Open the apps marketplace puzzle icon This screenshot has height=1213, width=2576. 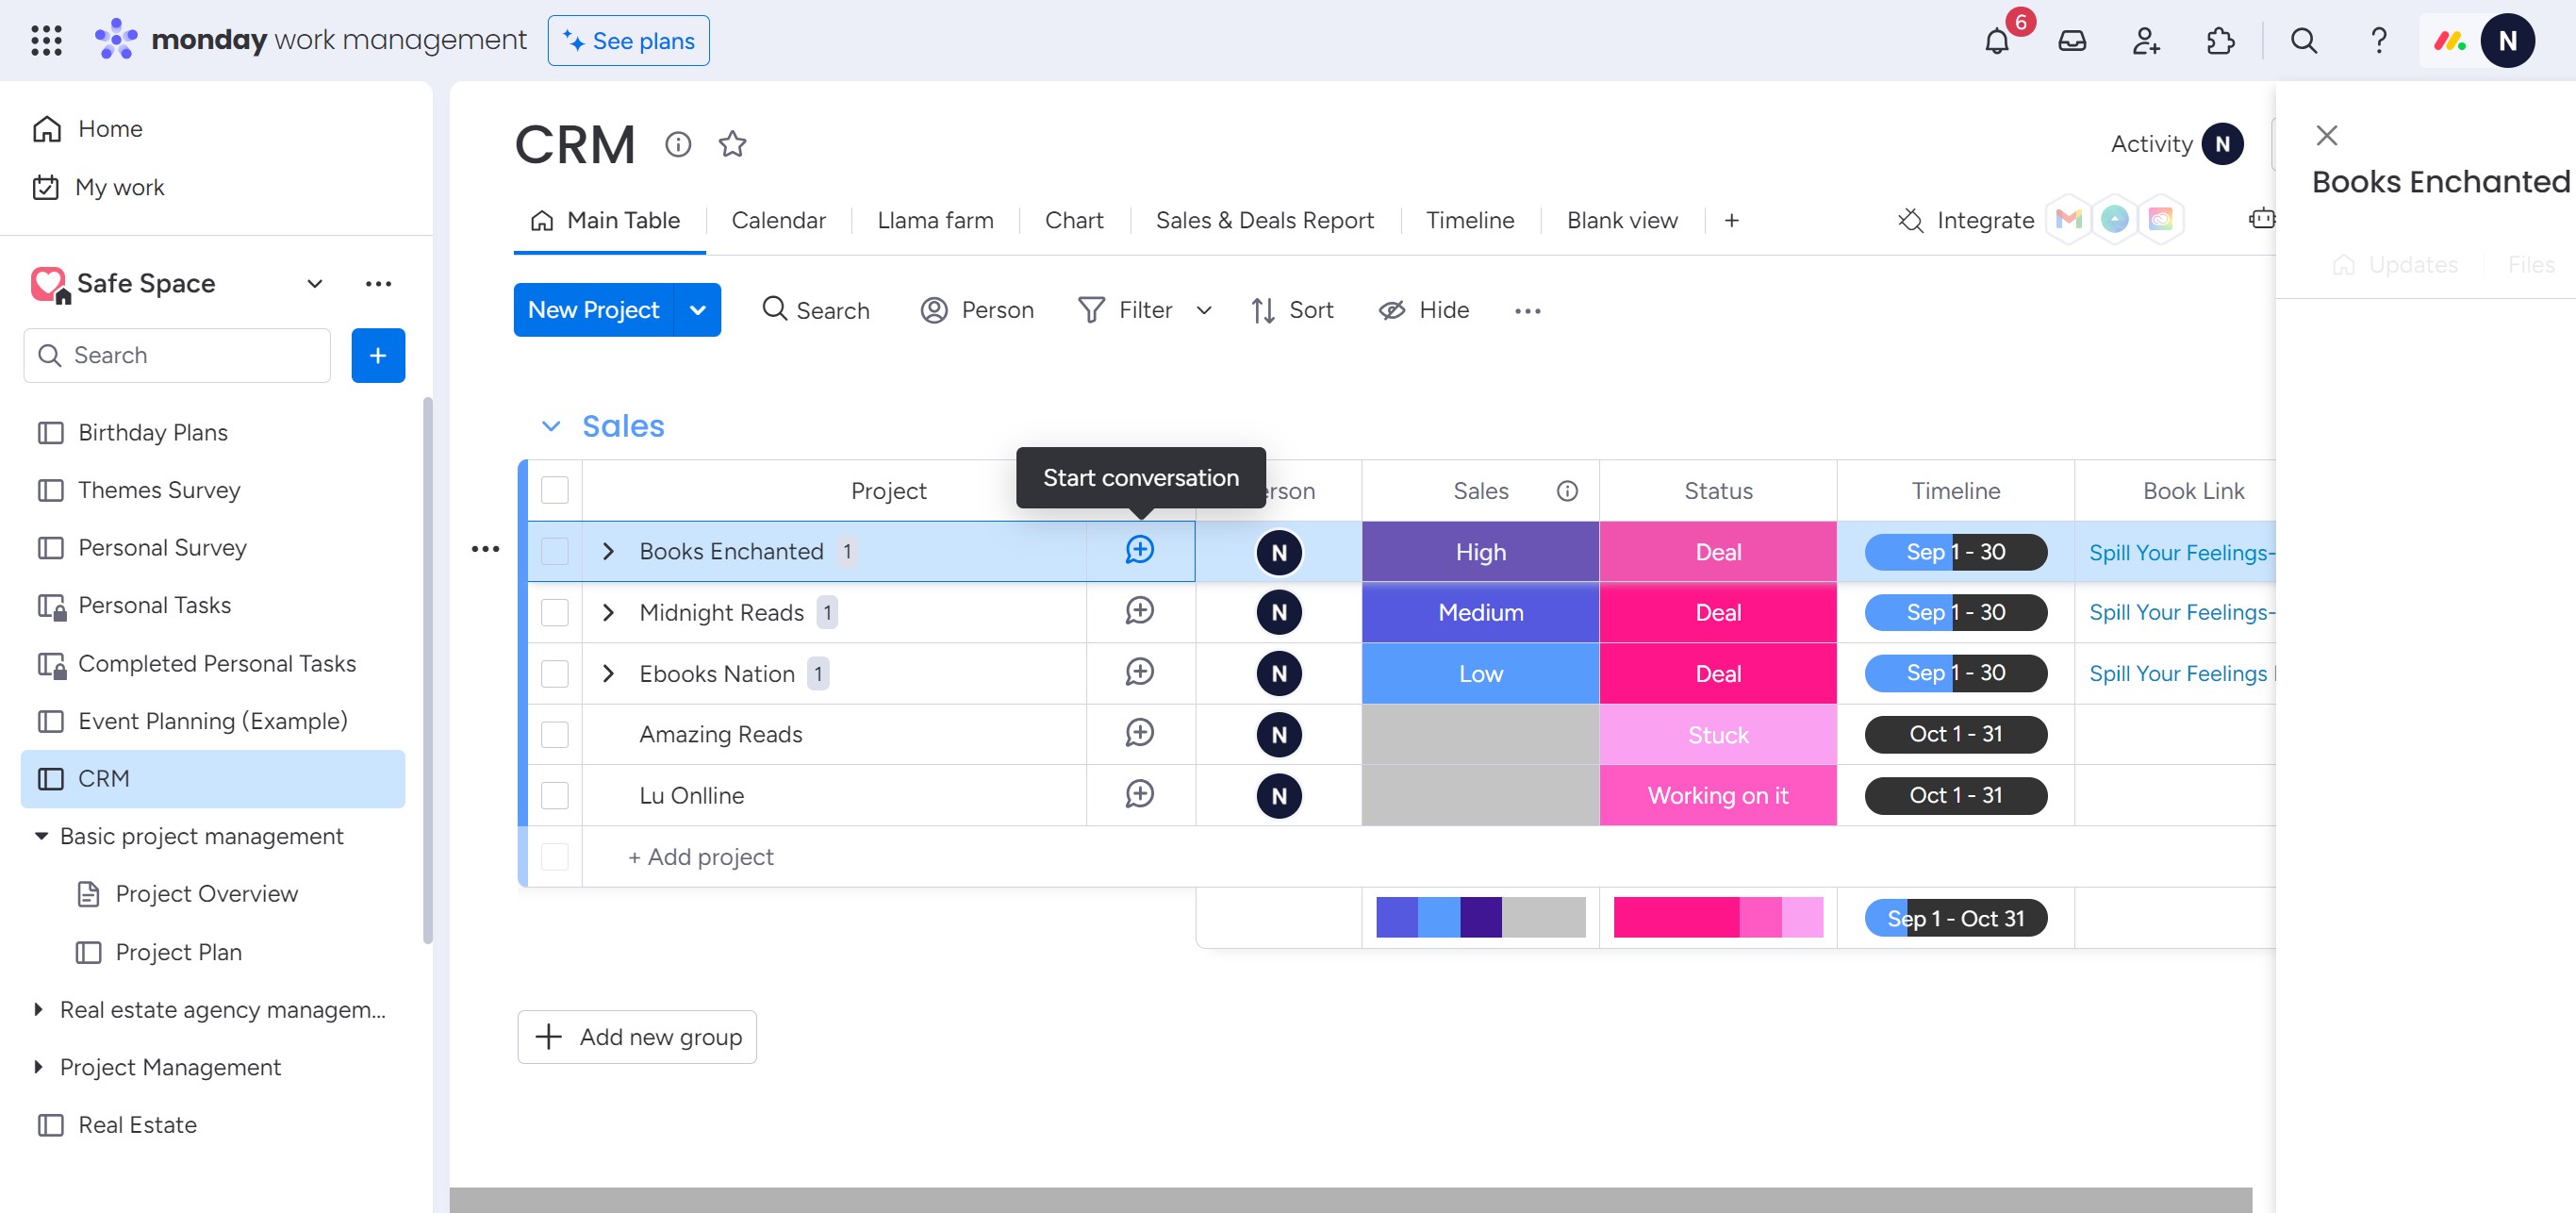pos(2220,41)
